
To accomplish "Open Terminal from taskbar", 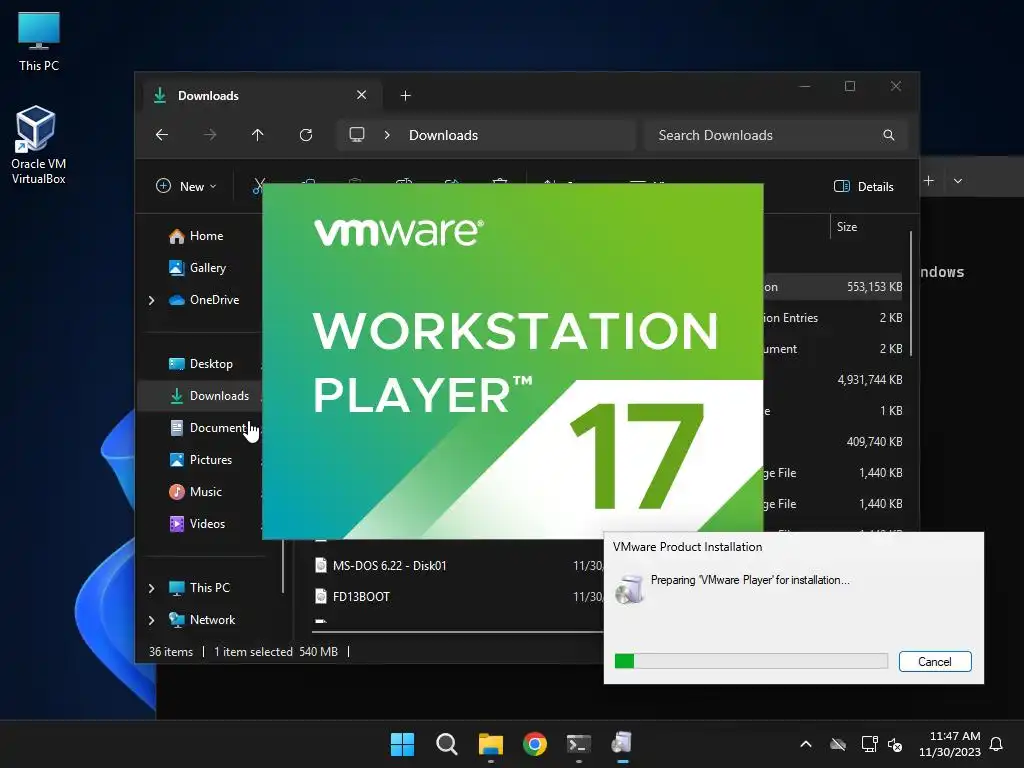I will click(579, 744).
